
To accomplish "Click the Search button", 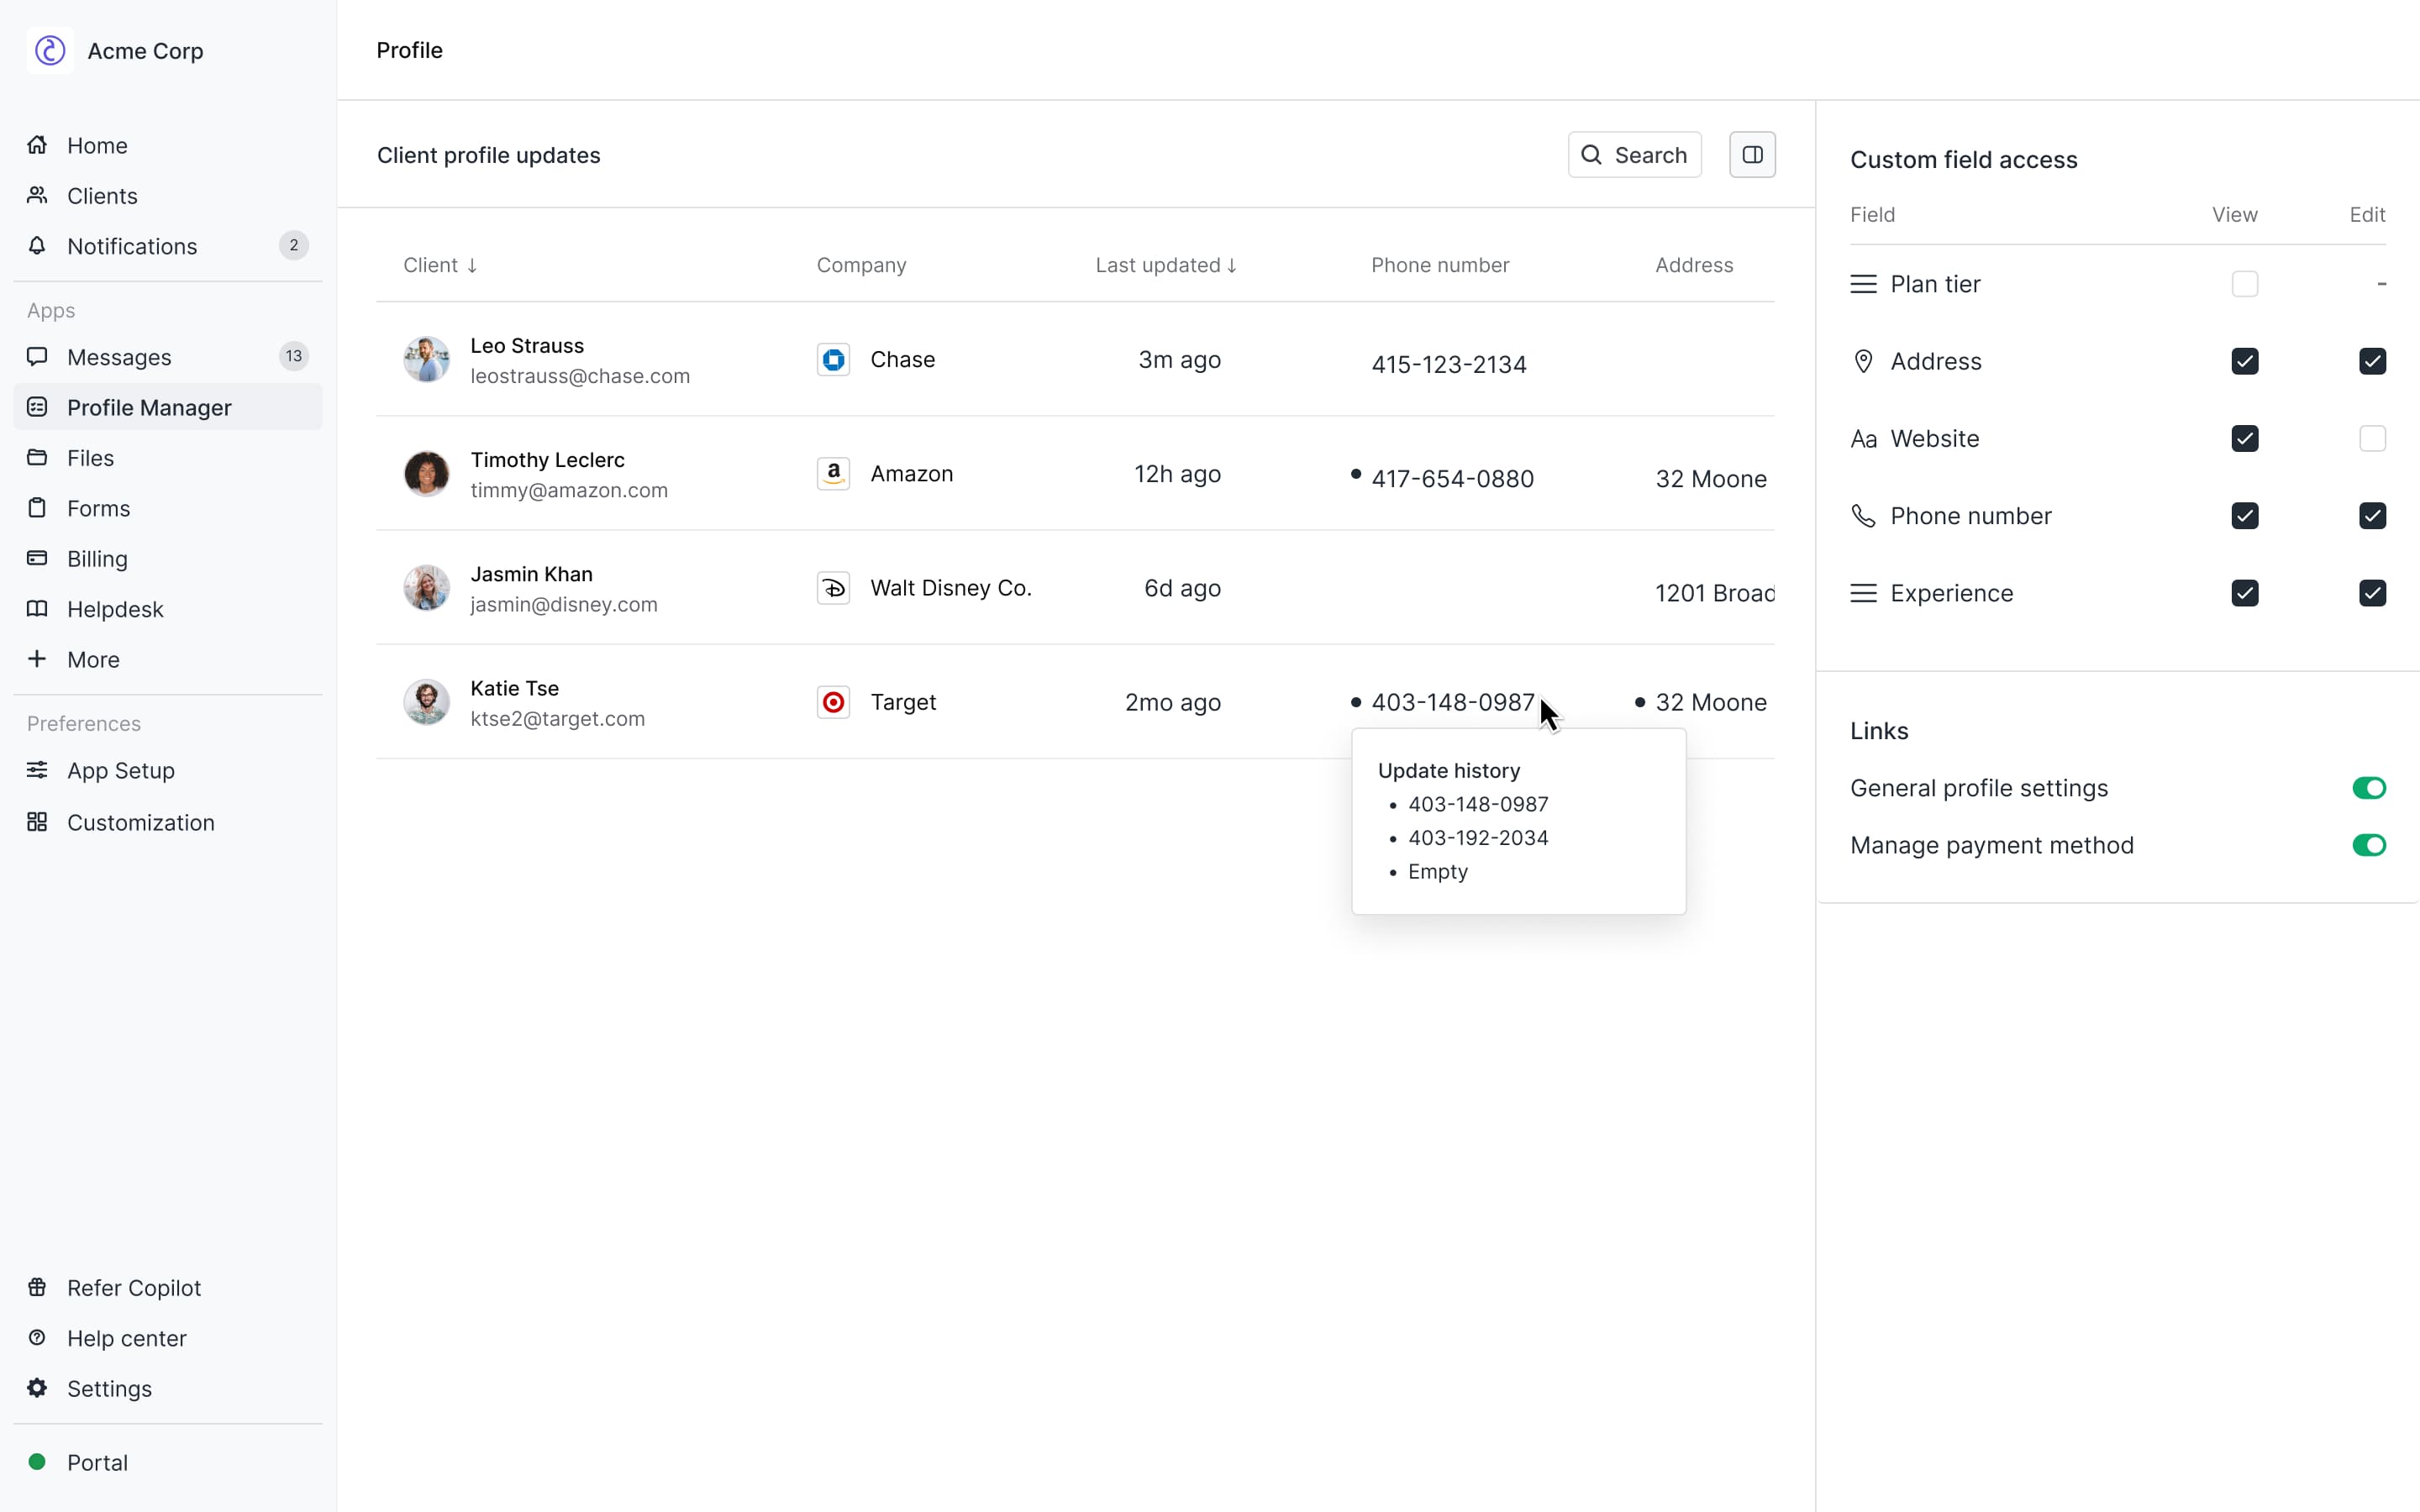I will 1634,155.
